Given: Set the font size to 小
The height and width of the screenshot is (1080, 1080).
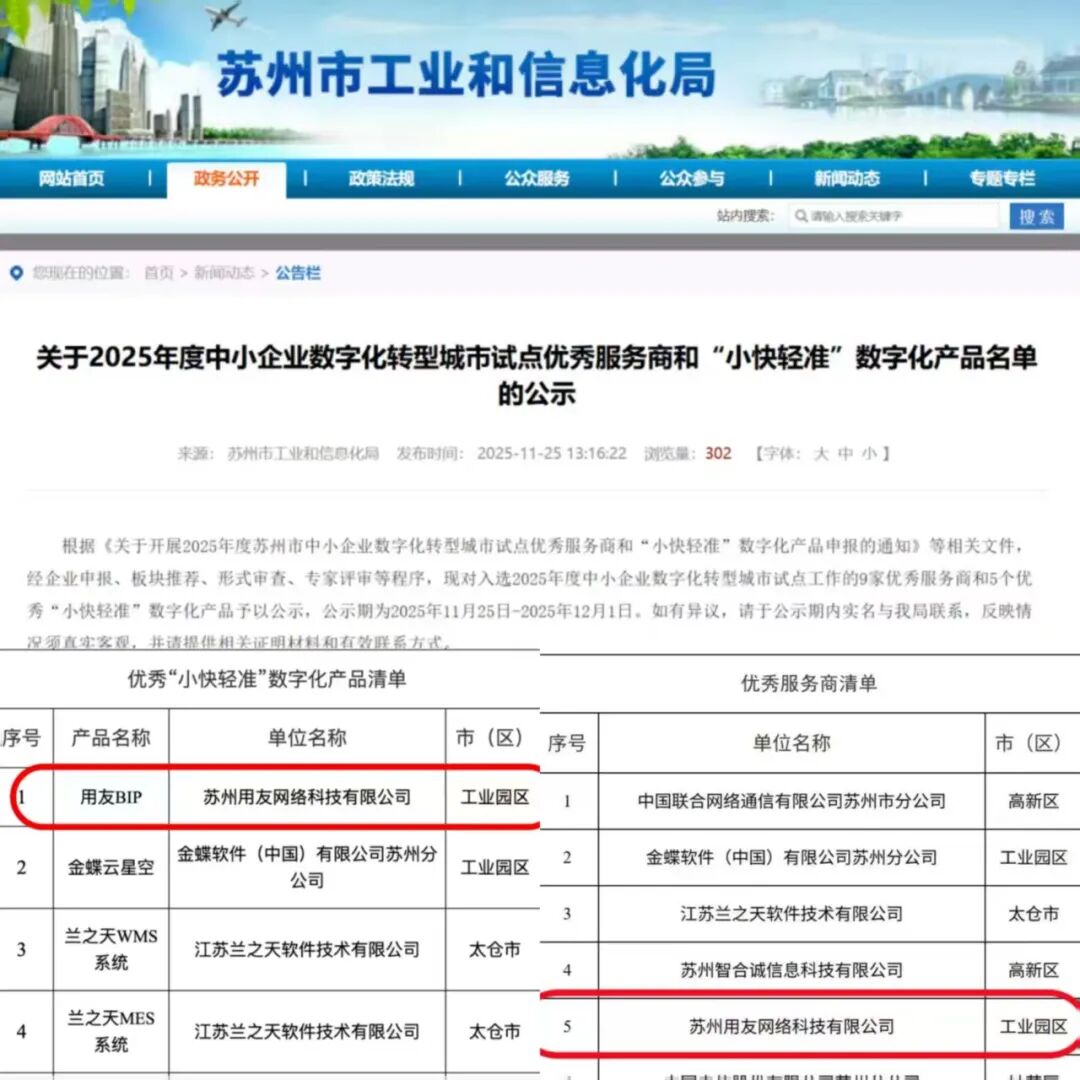Looking at the screenshot, I should click(x=869, y=453).
